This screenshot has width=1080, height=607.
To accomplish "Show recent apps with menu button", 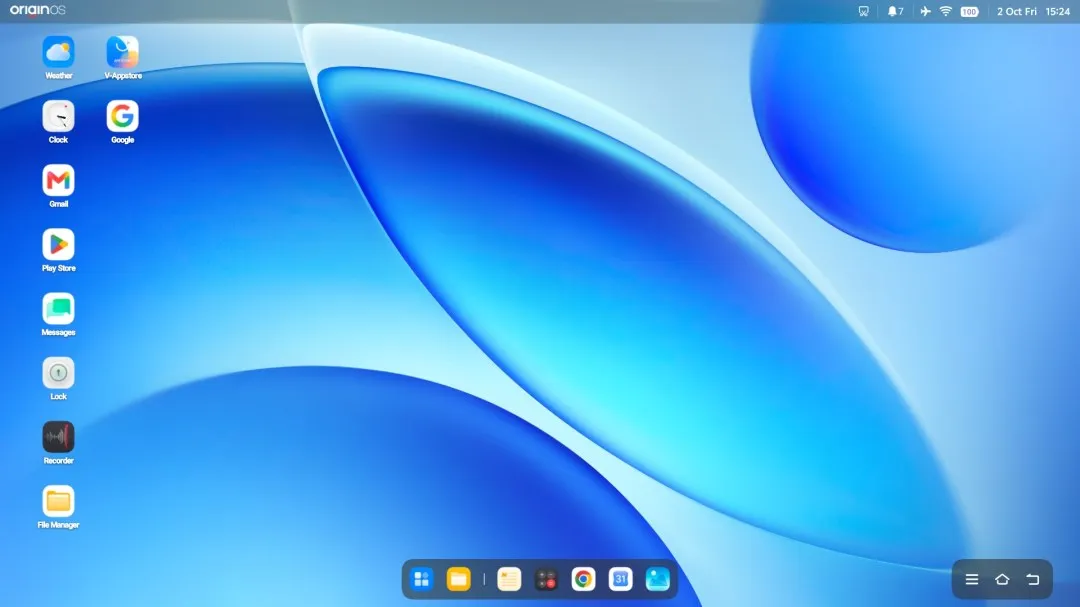I will pos(972,579).
